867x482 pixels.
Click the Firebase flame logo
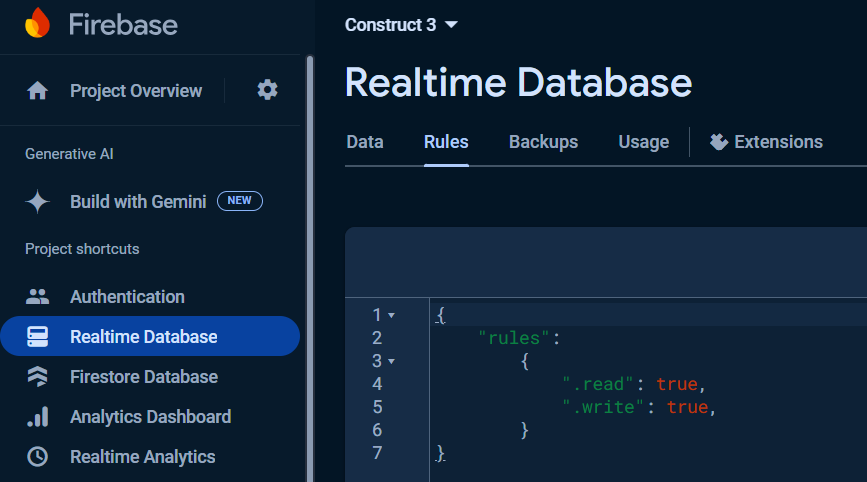pos(37,23)
